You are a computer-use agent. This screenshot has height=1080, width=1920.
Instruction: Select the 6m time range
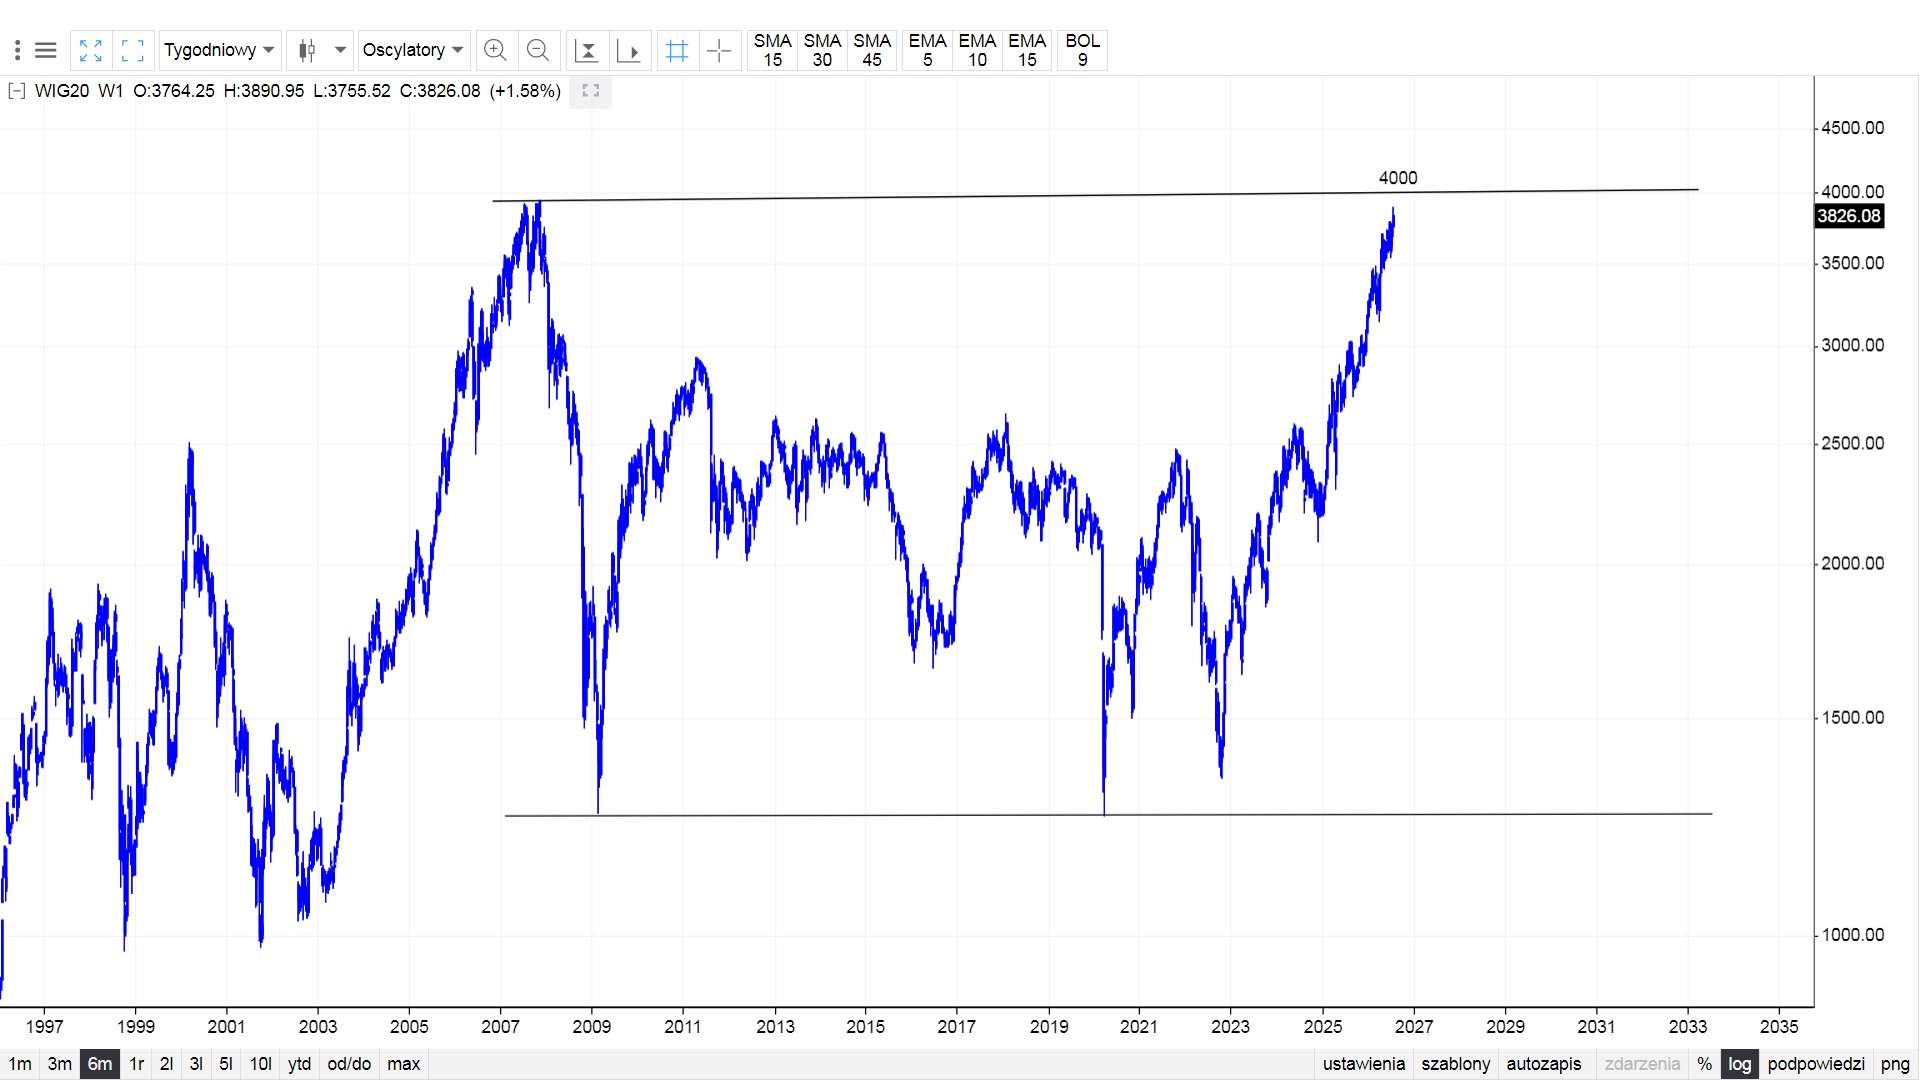point(100,1064)
